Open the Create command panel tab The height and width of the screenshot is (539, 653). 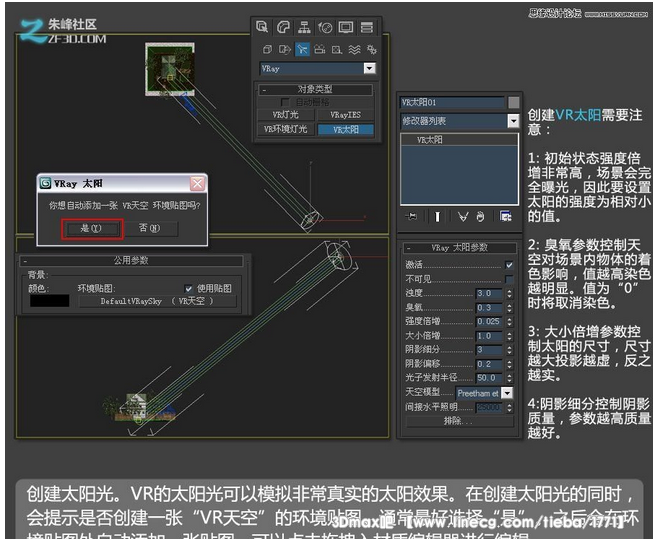(262, 27)
